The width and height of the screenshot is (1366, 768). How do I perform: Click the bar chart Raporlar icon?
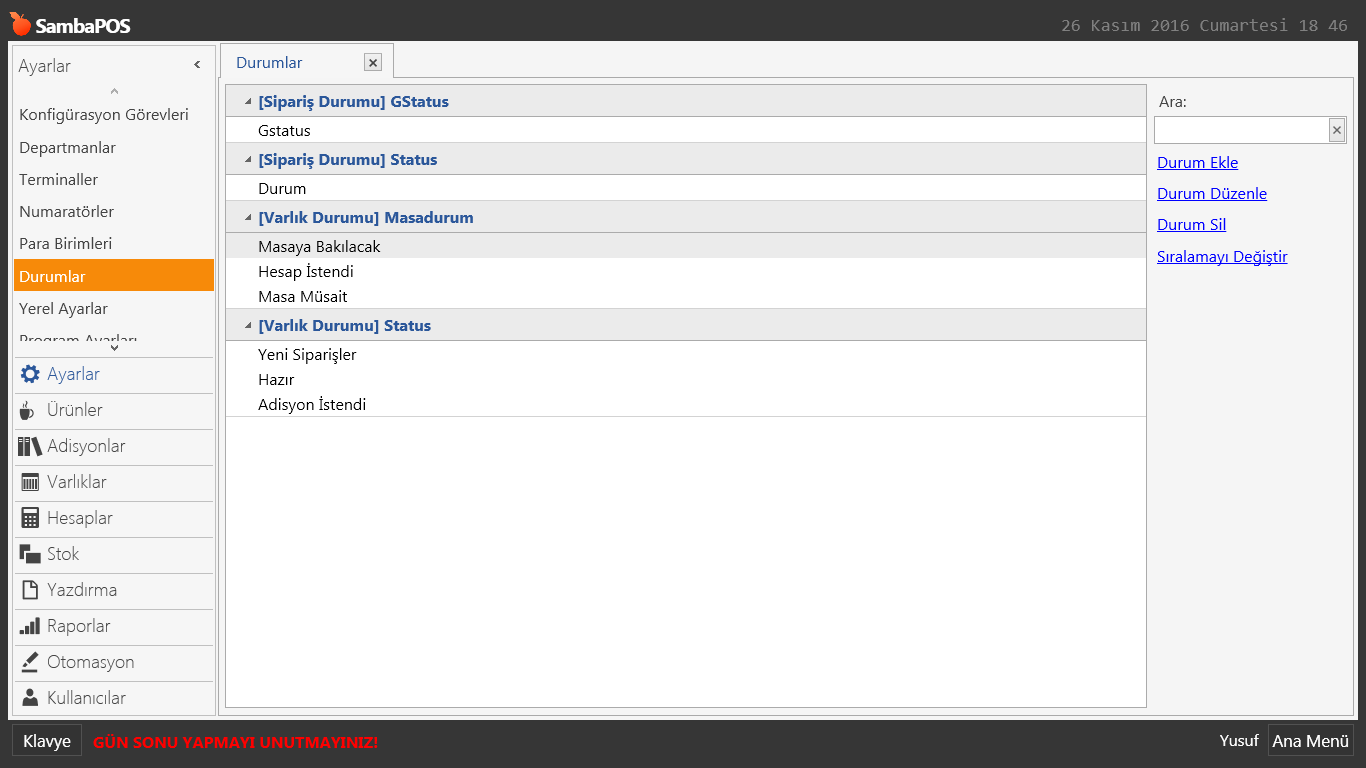tap(30, 626)
